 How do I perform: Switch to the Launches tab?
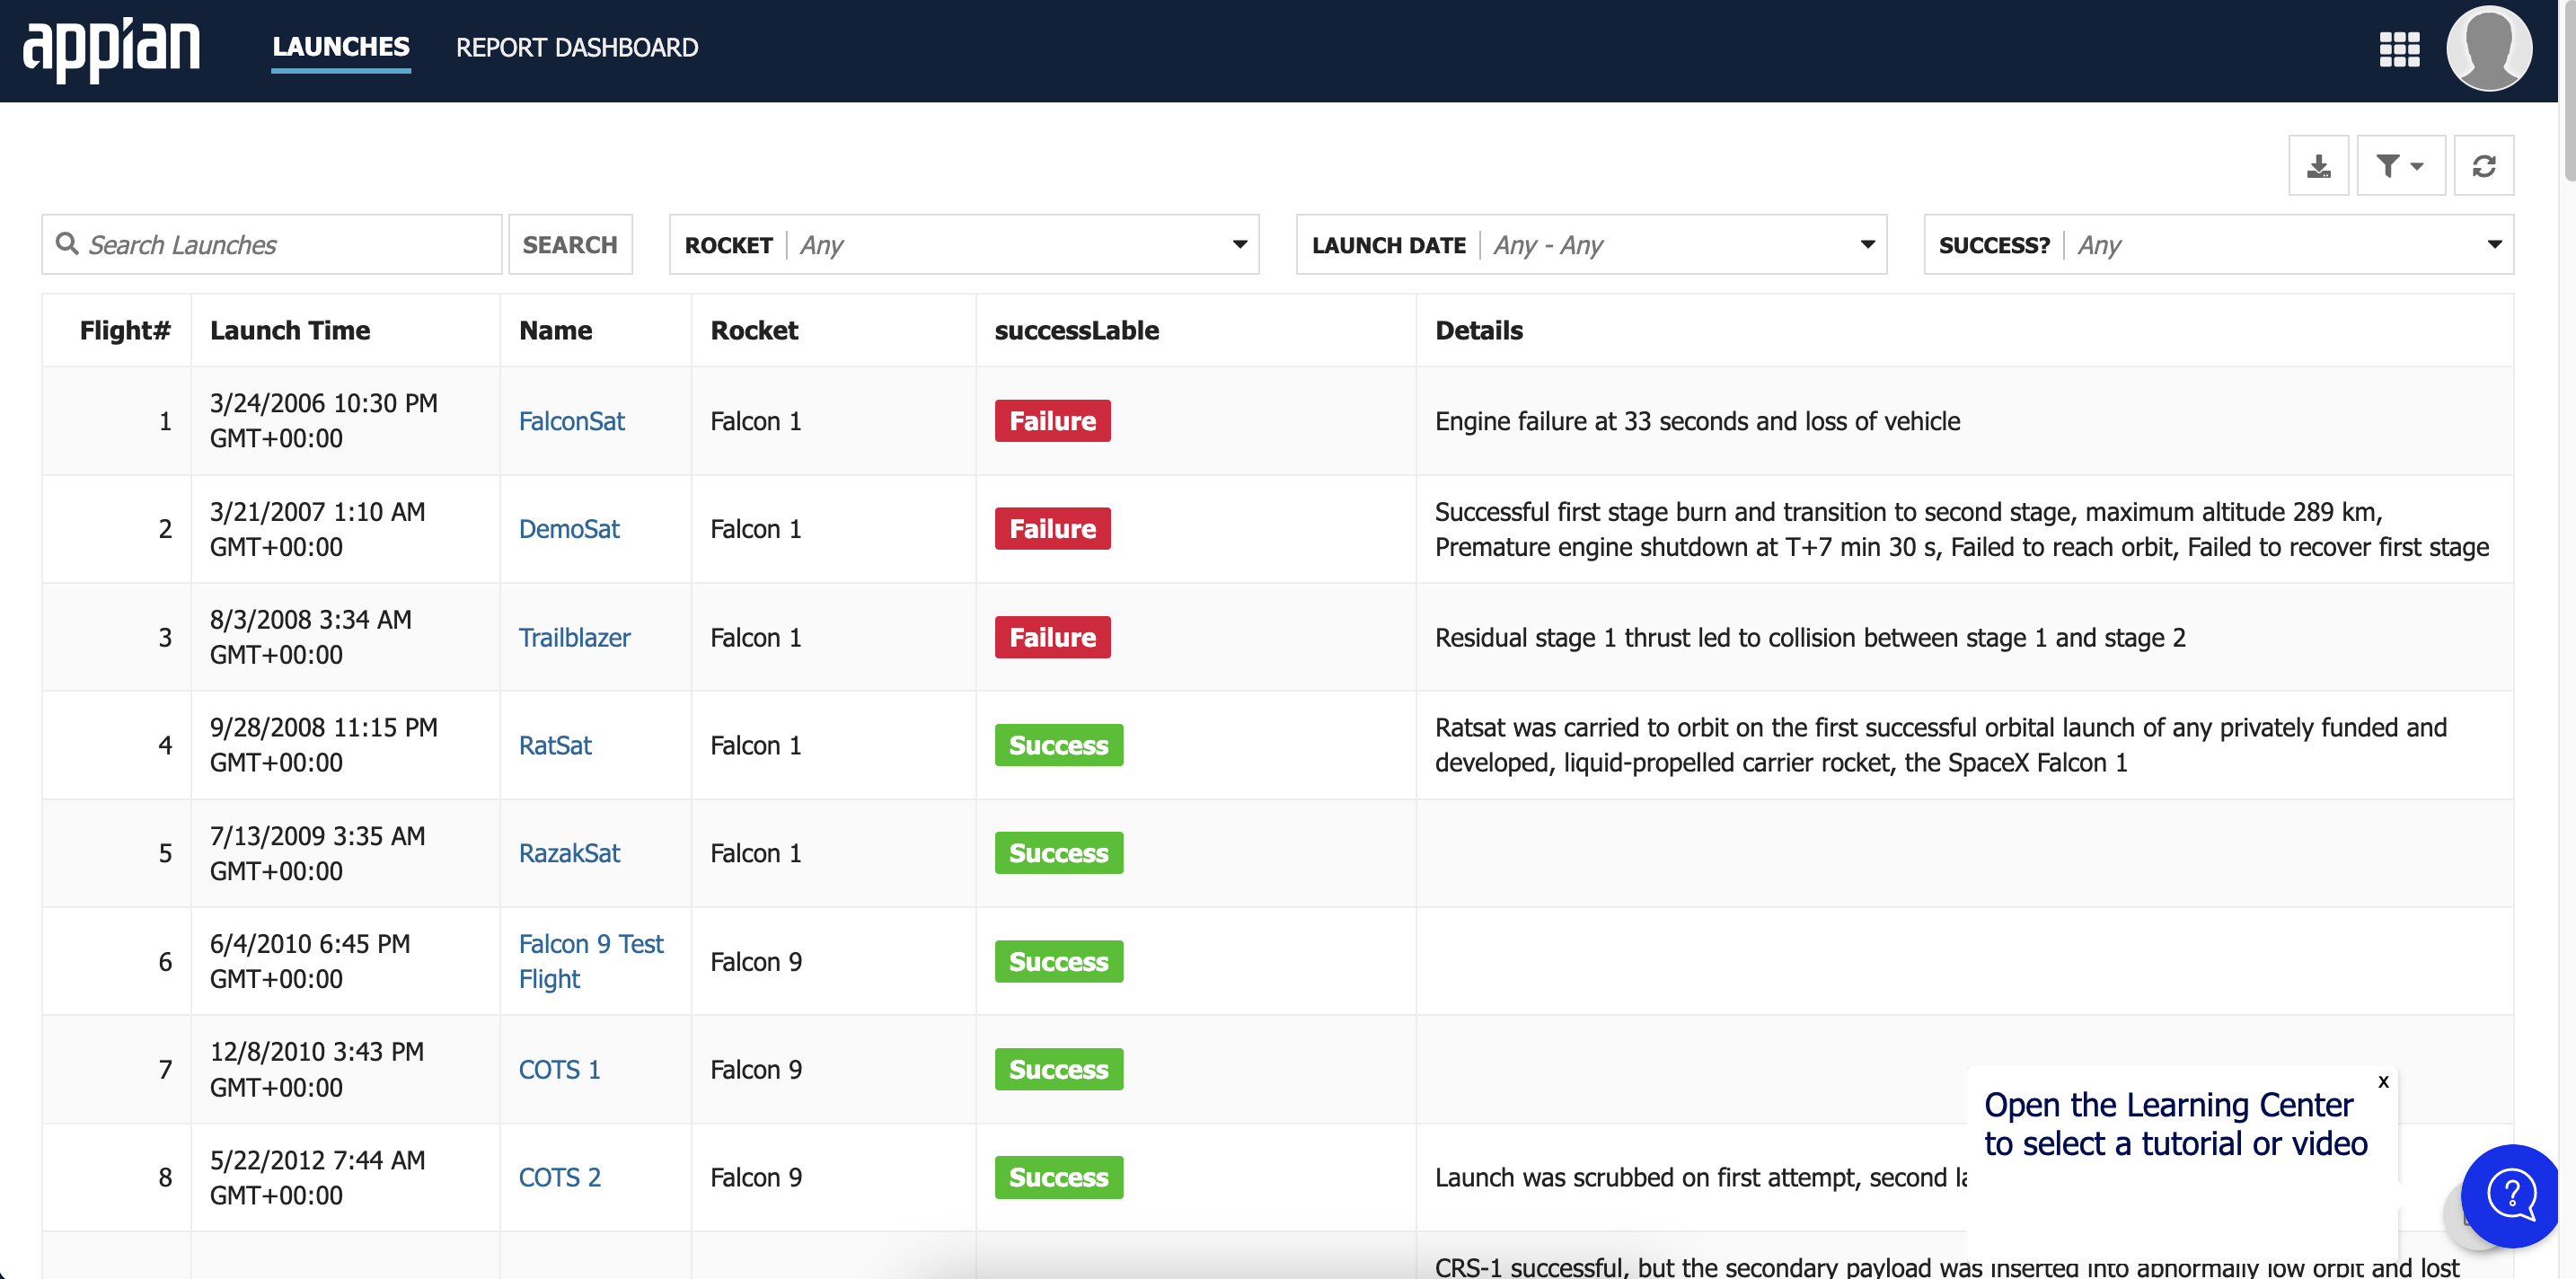[x=341, y=48]
